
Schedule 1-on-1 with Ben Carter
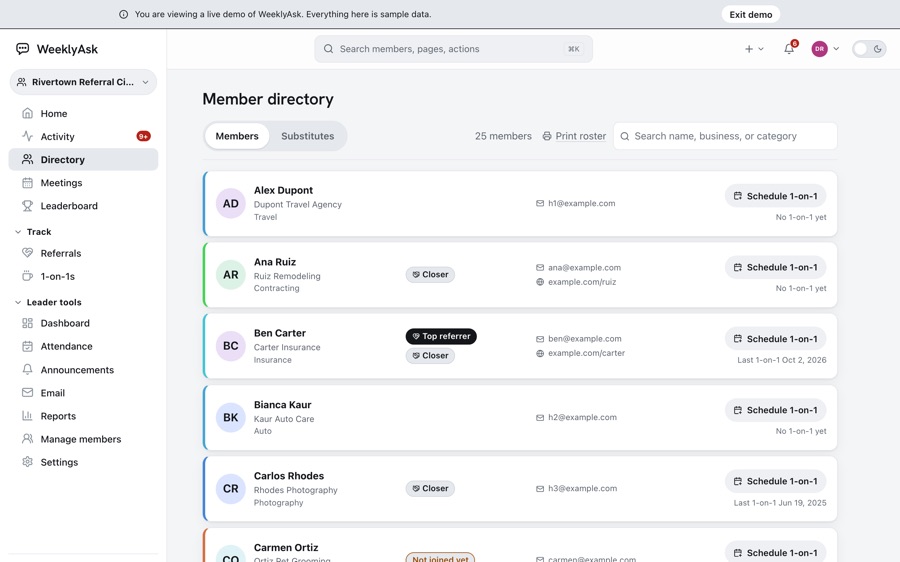775,339
